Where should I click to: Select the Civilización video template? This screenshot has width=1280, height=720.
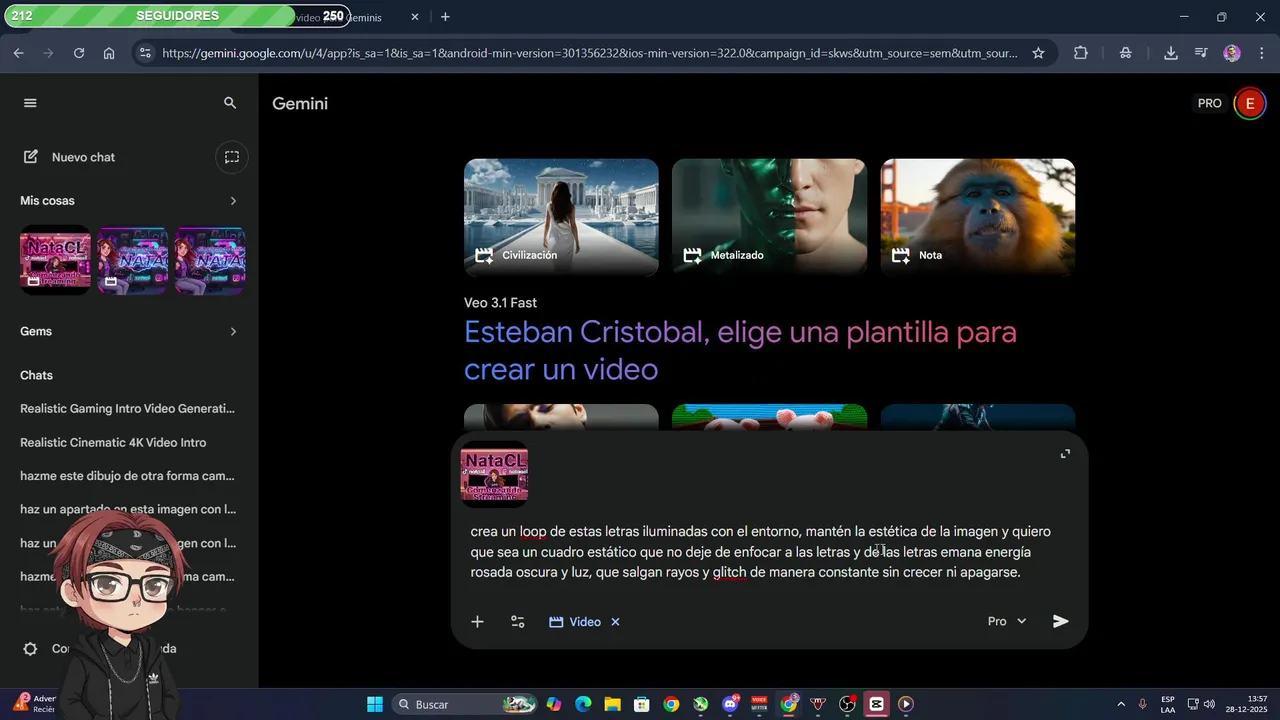pyautogui.click(x=561, y=217)
